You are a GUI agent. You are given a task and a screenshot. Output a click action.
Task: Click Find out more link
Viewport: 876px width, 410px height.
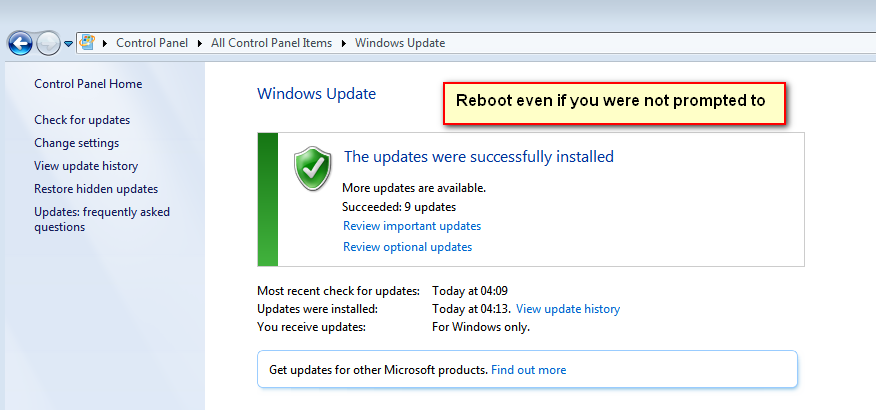point(528,370)
